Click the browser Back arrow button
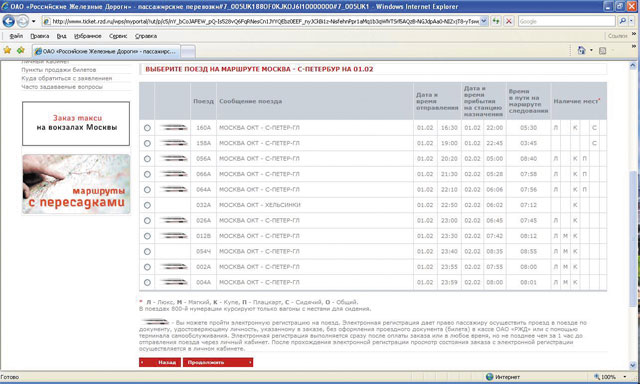This screenshot has width=640, height=384. (x=9, y=21)
